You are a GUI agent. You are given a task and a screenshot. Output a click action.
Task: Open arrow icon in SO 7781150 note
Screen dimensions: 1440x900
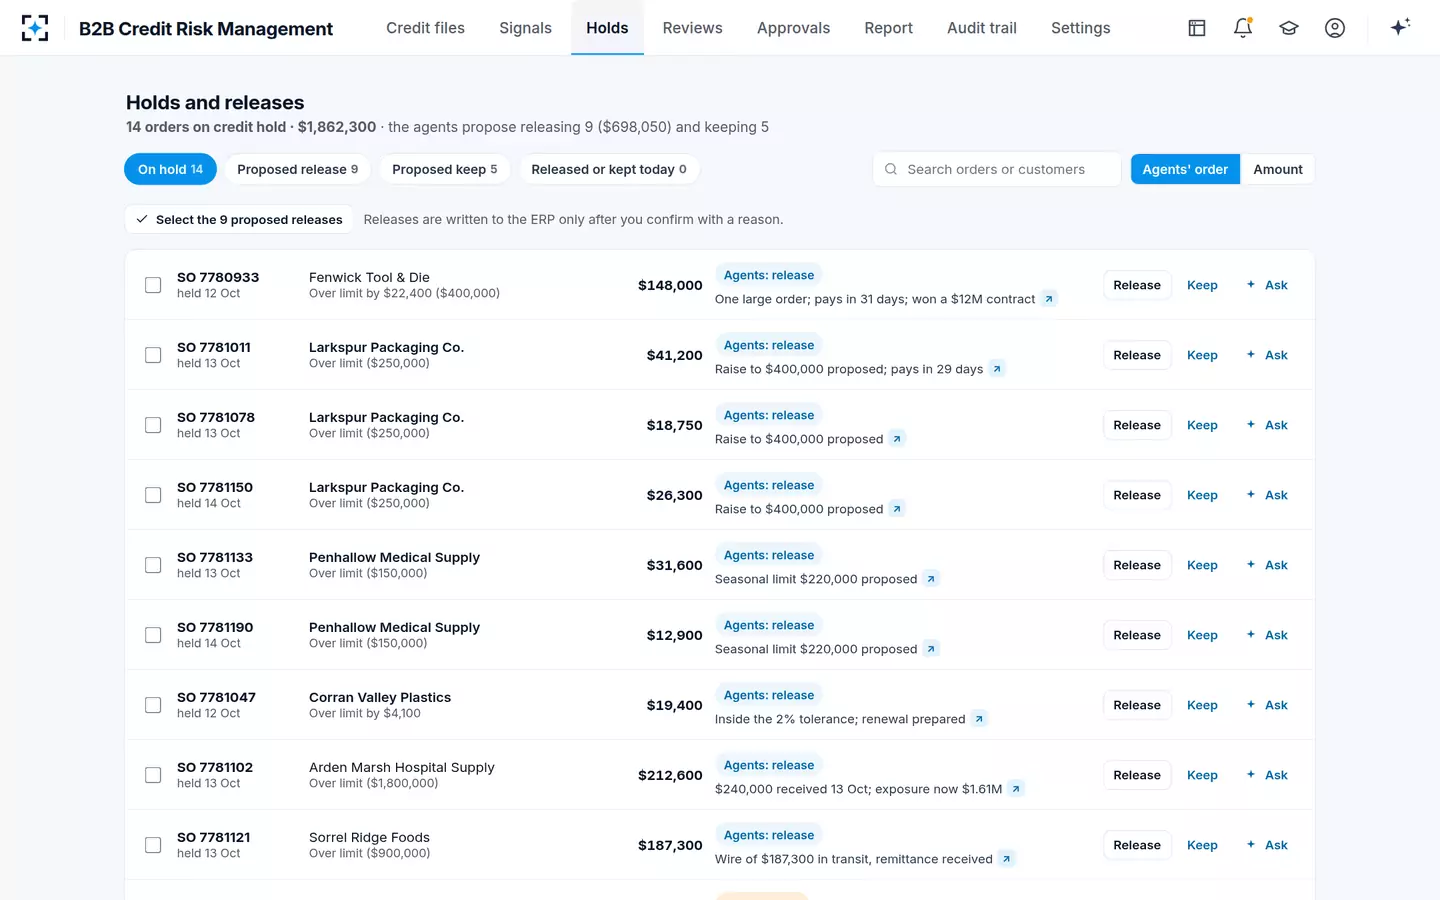coord(897,509)
